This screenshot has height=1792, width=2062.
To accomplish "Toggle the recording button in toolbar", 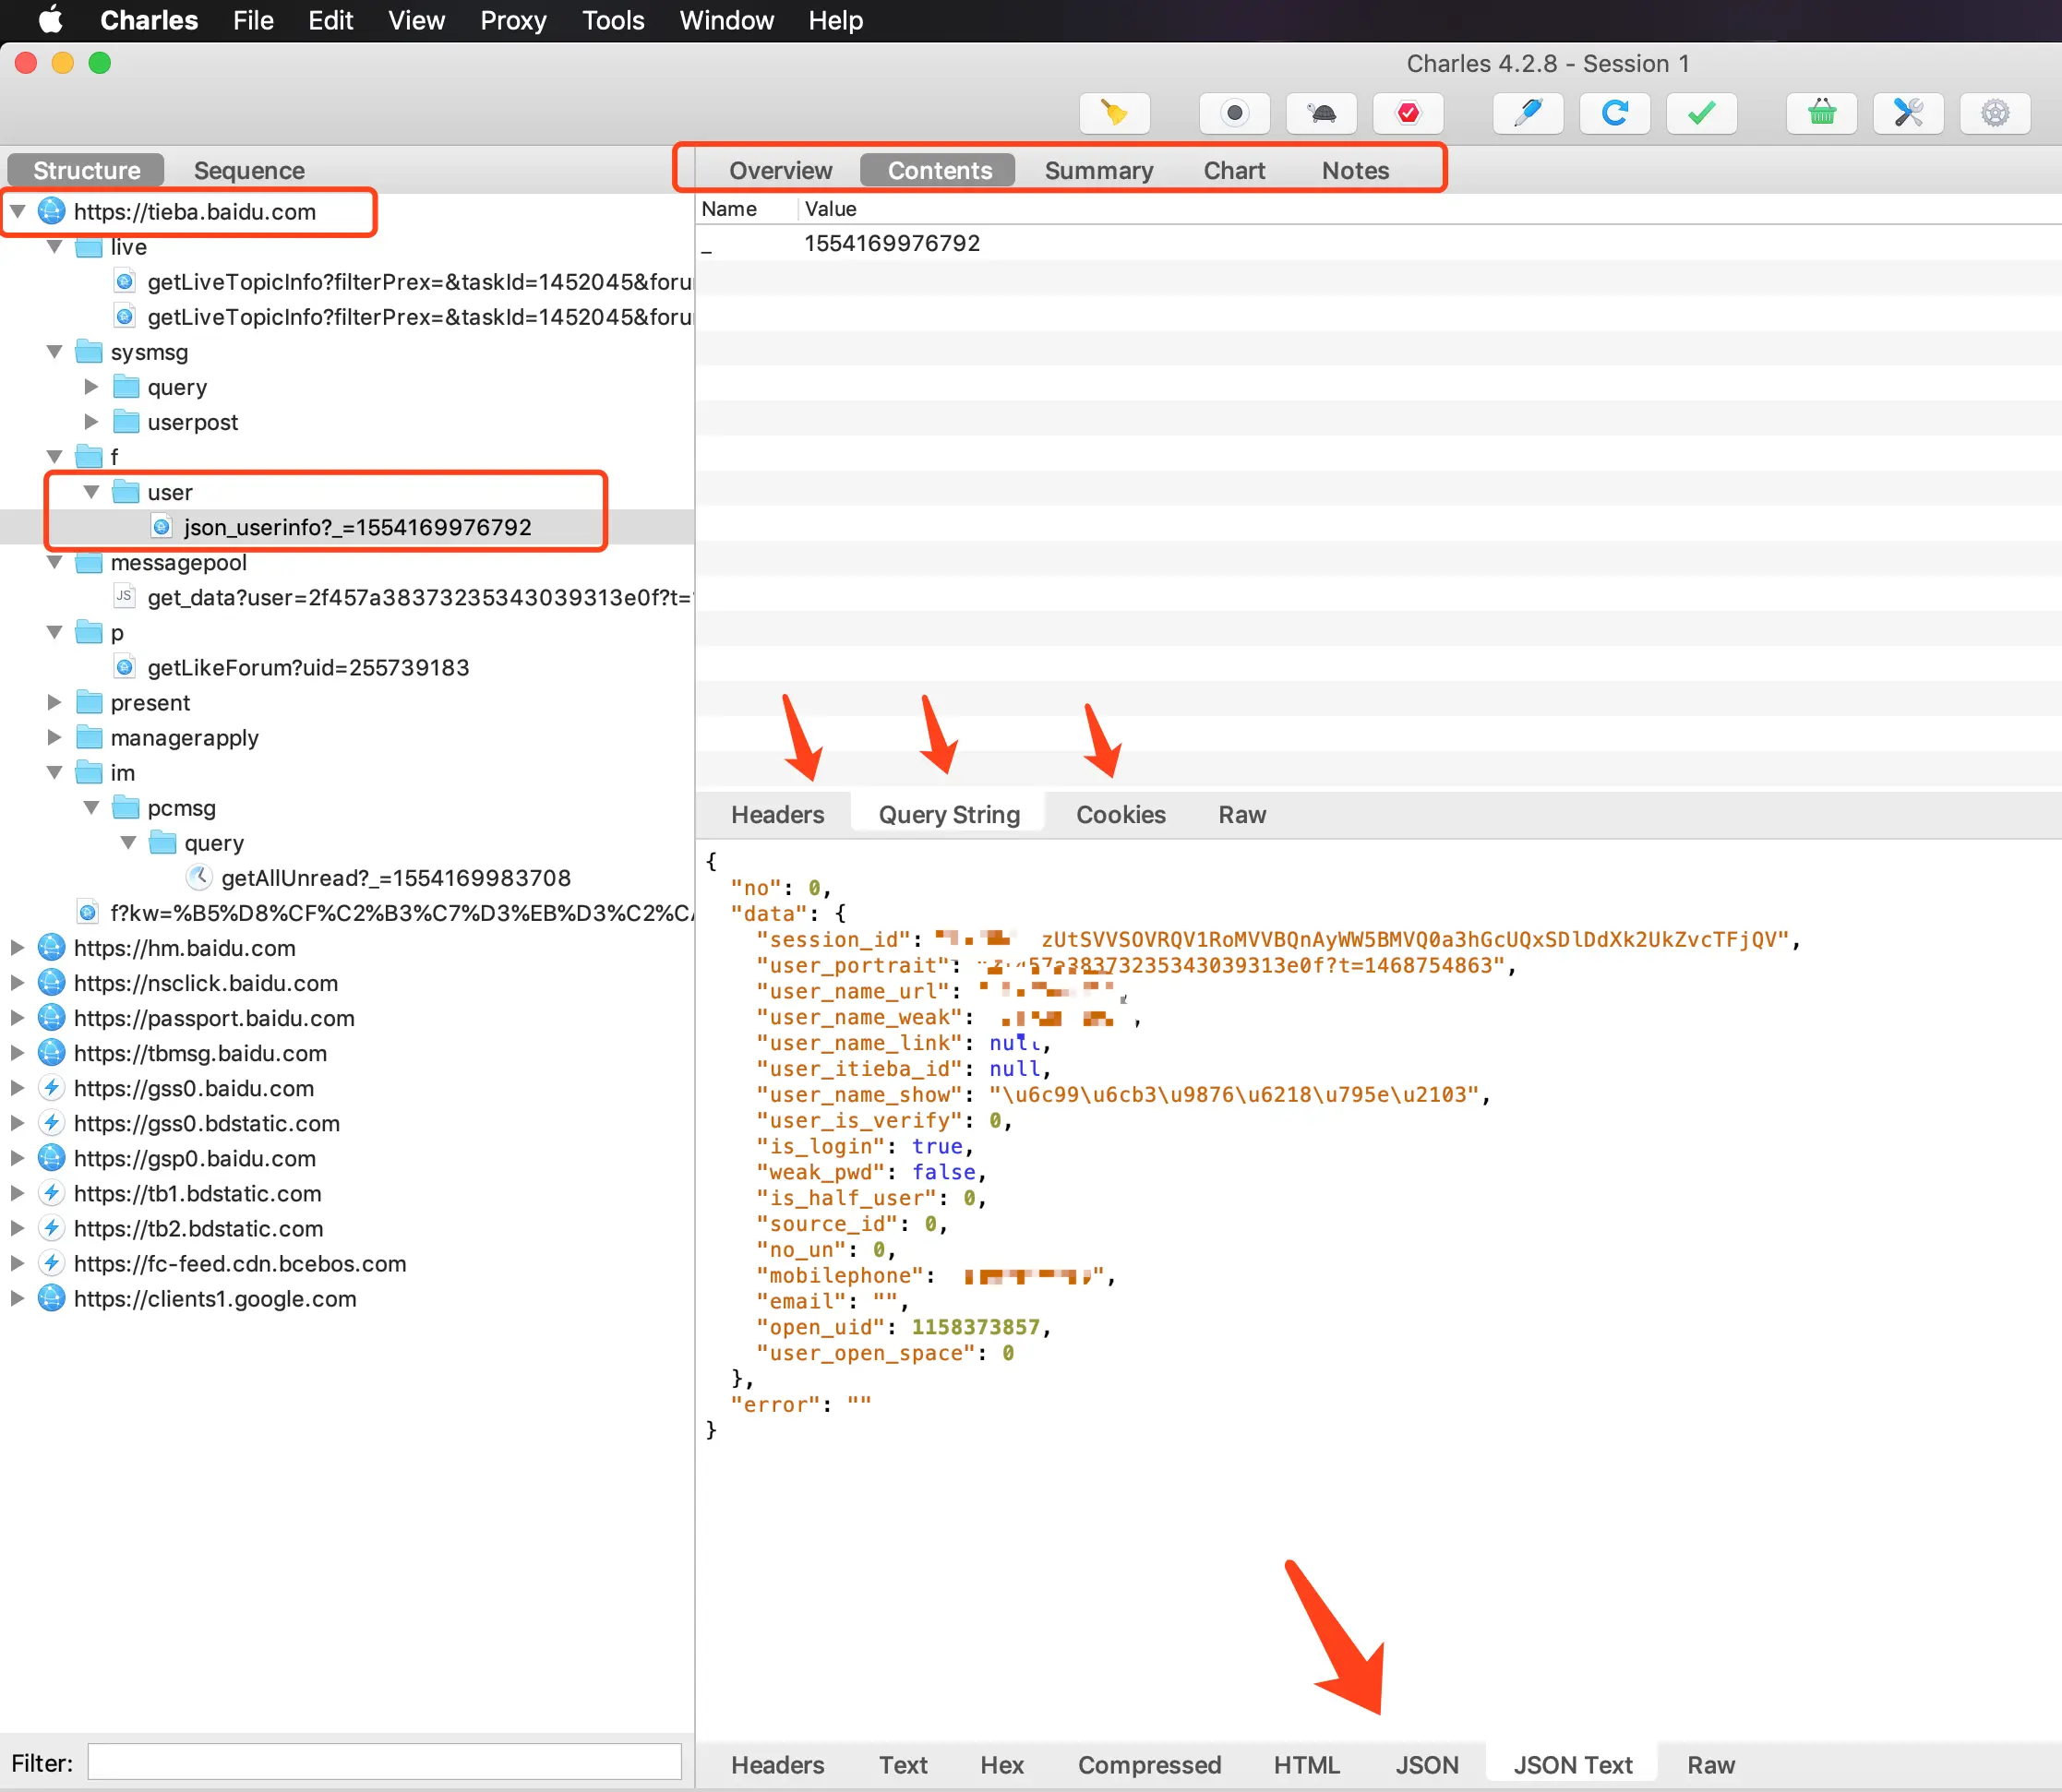I will (x=1234, y=113).
